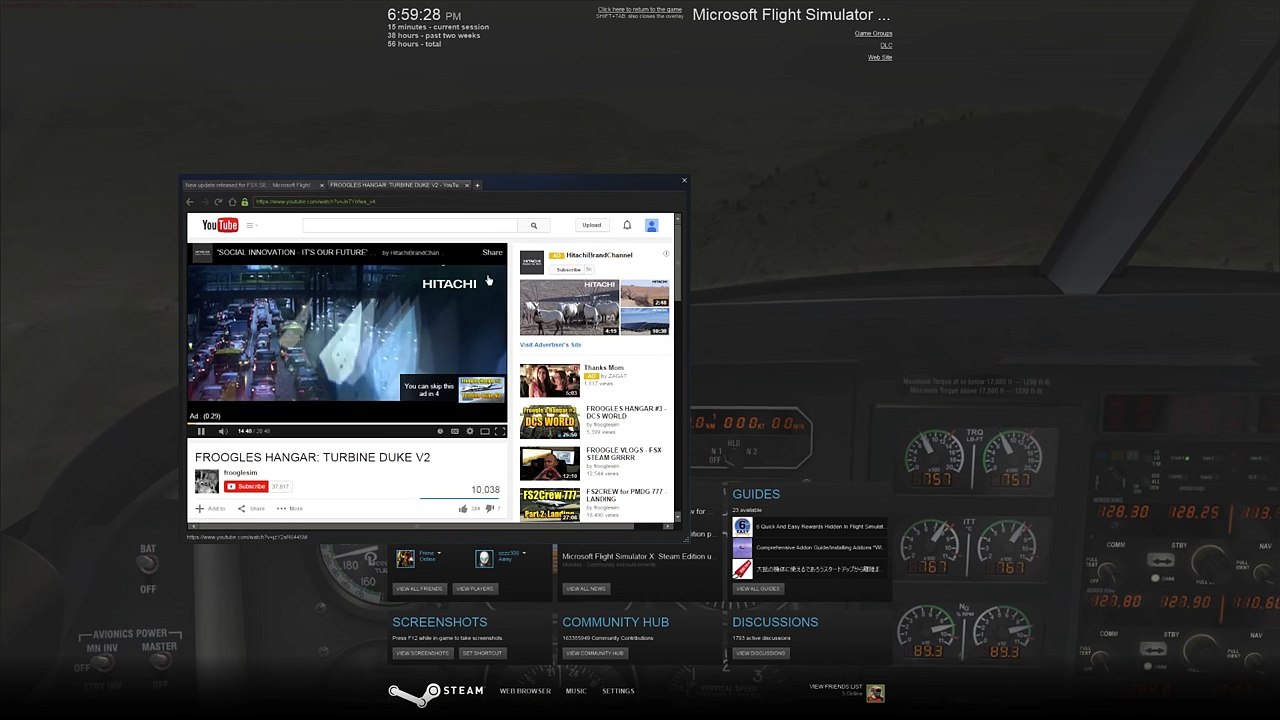Click the VIEW ALL NEWS button

(586, 589)
